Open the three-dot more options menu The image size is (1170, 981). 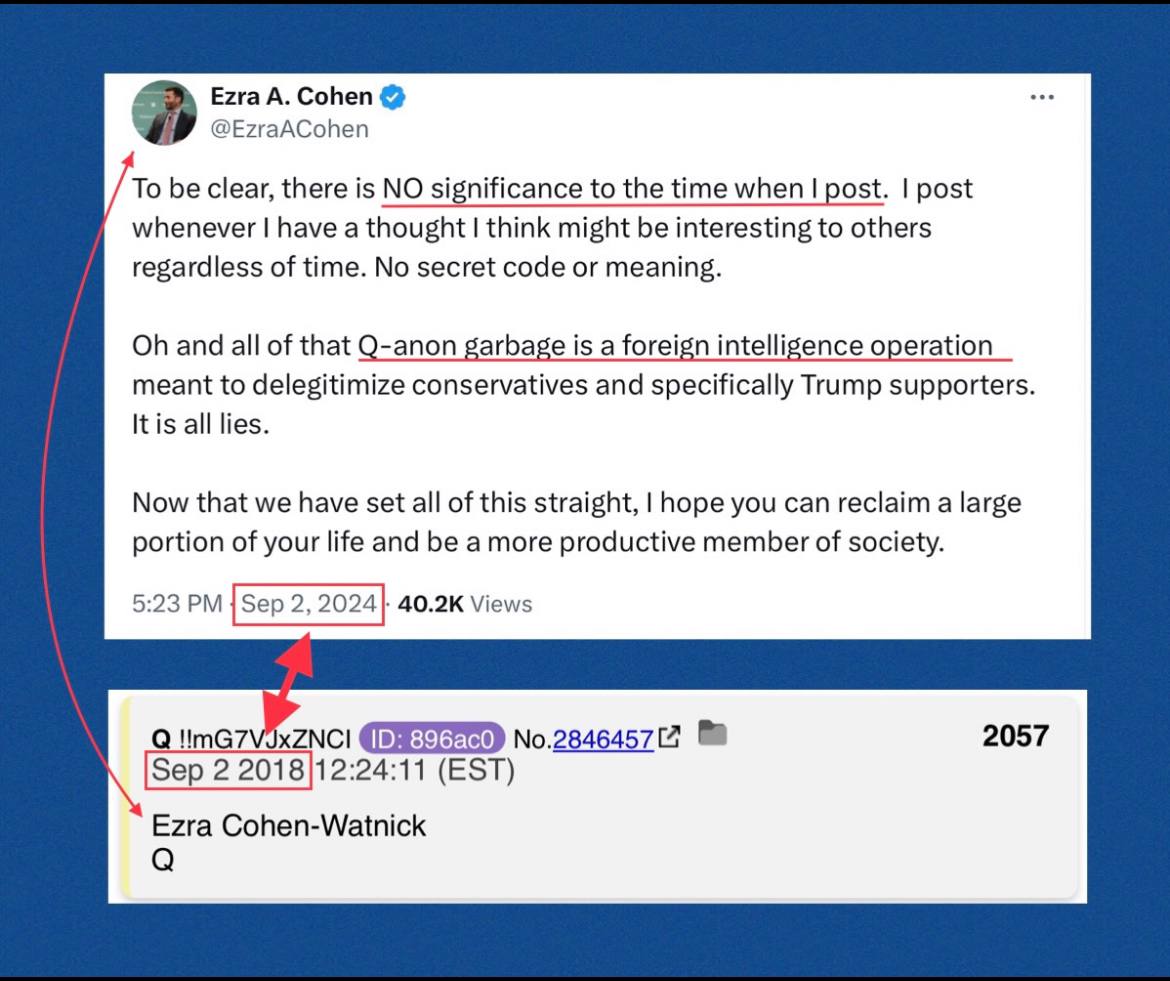pos(1042,97)
